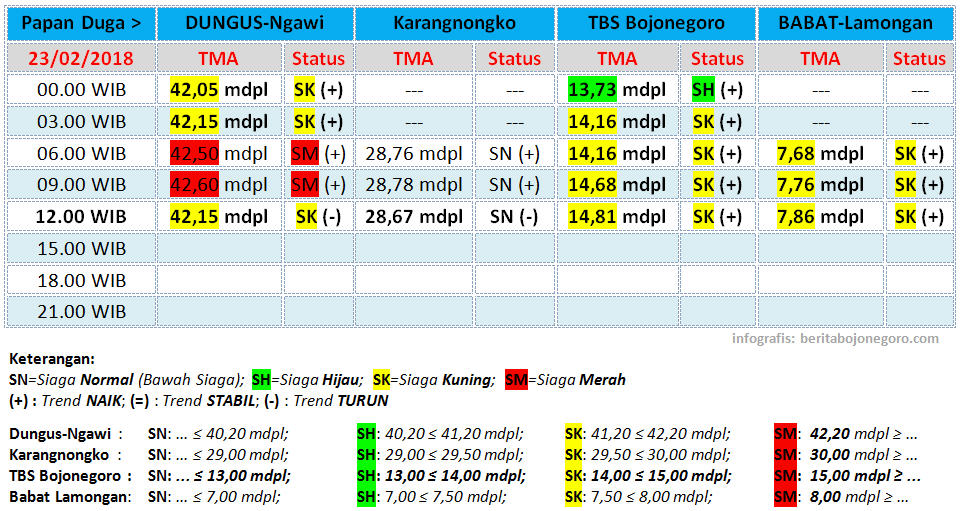Select the BABAT-Lamongan station header
960x511 pixels.
coord(858,23)
